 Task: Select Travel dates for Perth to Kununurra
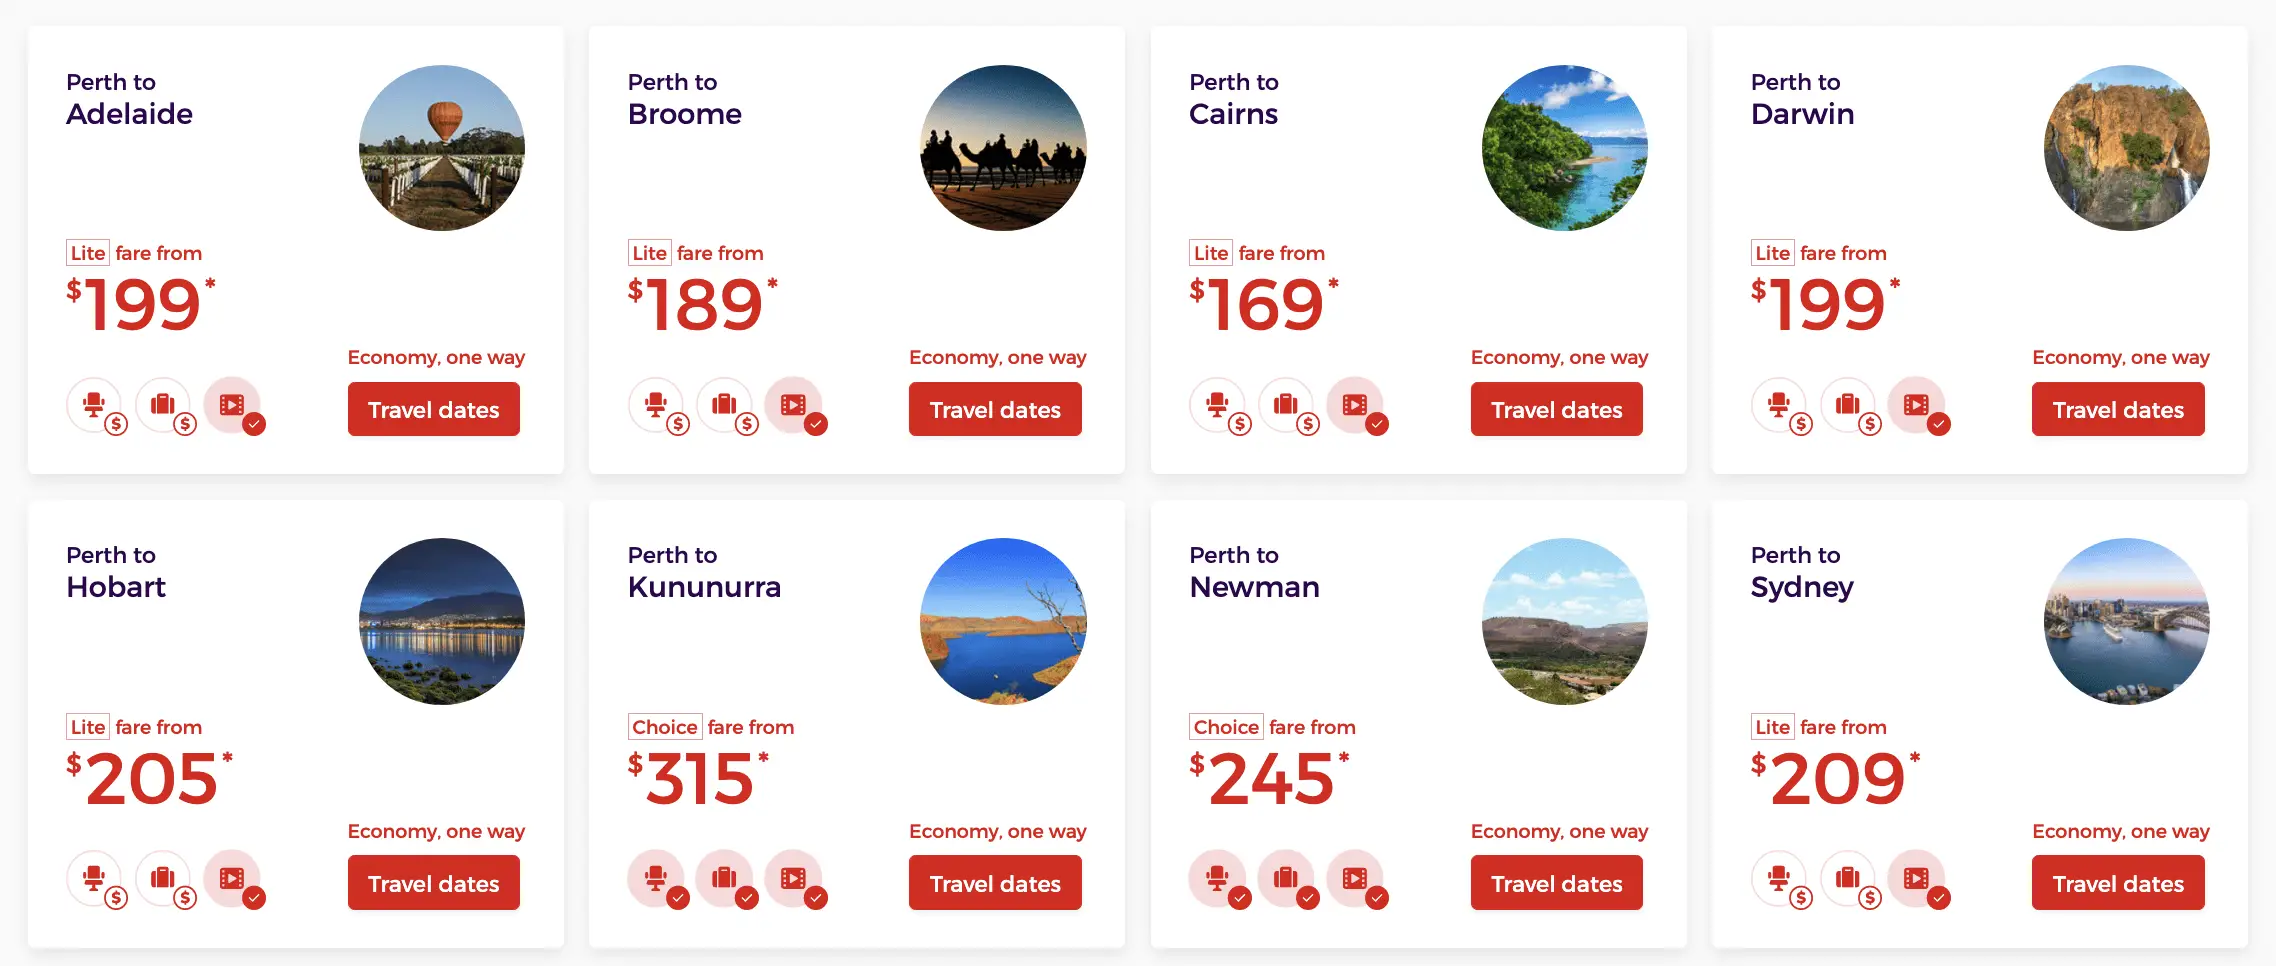click(995, 883)
